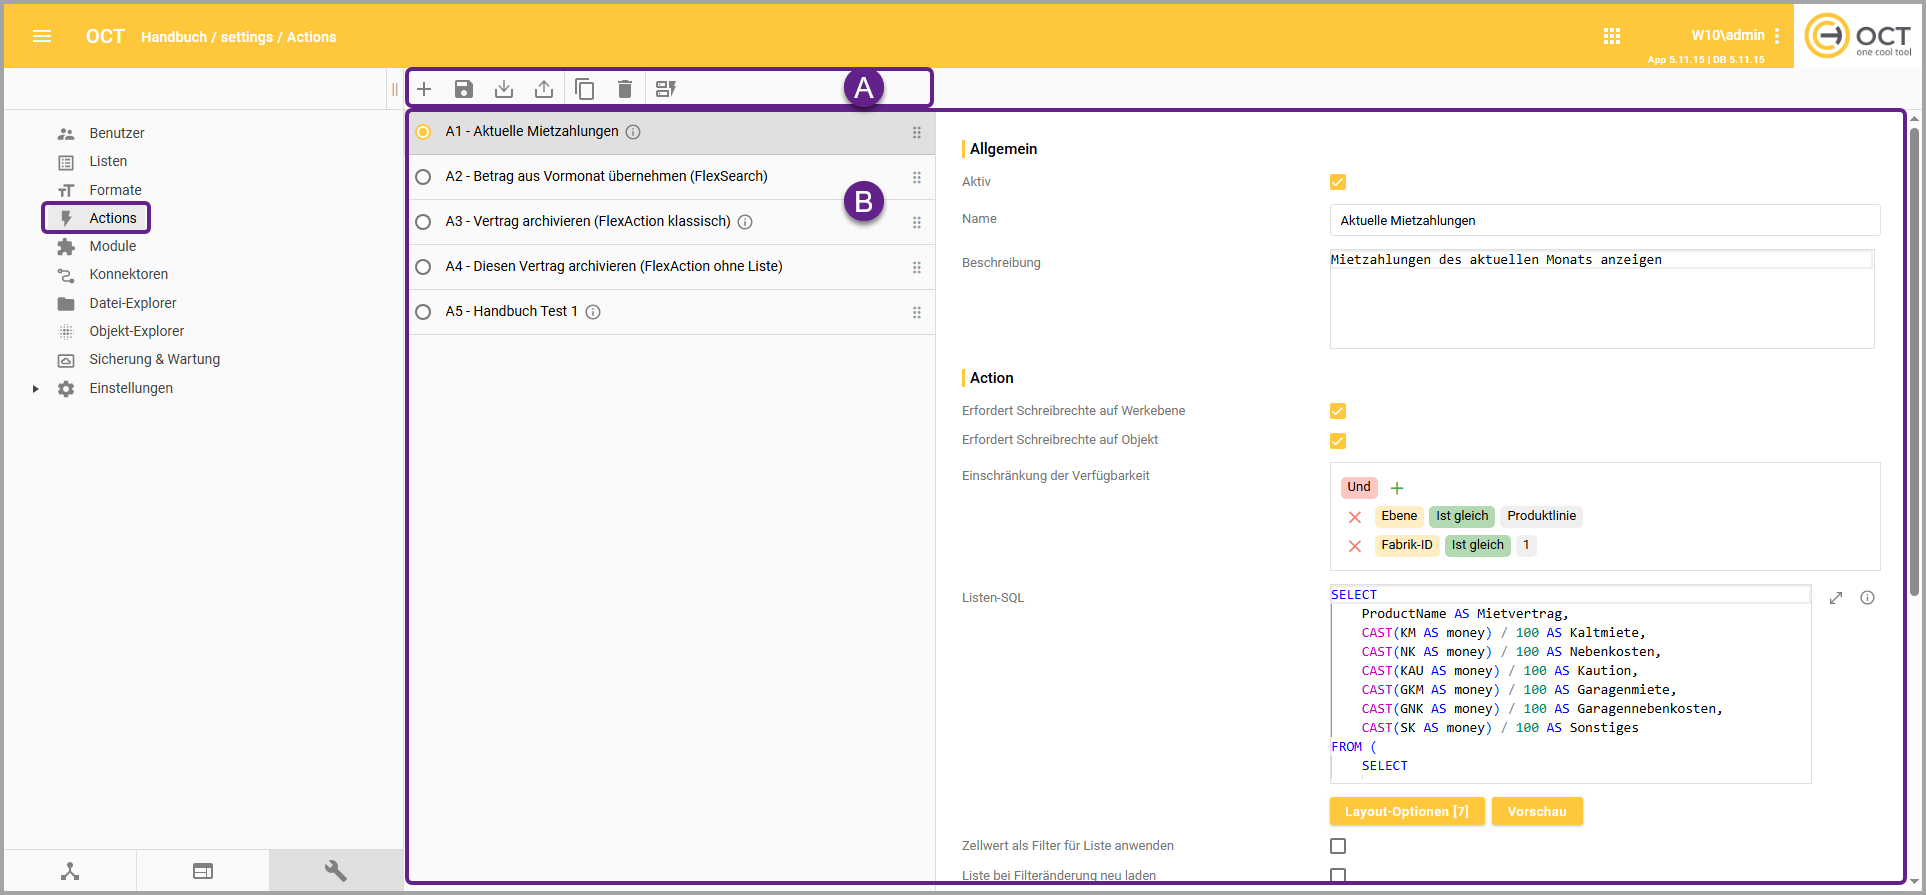This screenshot has width=1926, height=895.
Task: Remove the Fabrik-ID condition with red X
Action: click(x=1355, y=546)
